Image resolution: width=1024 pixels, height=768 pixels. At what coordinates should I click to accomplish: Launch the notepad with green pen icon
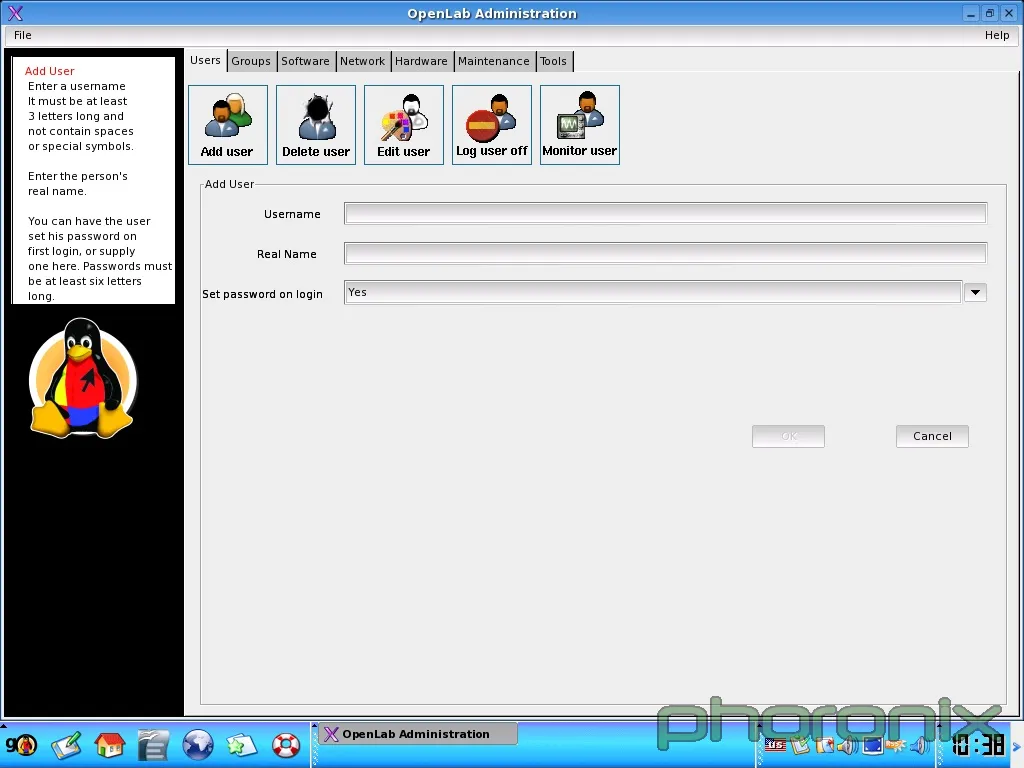click(66, 745)
